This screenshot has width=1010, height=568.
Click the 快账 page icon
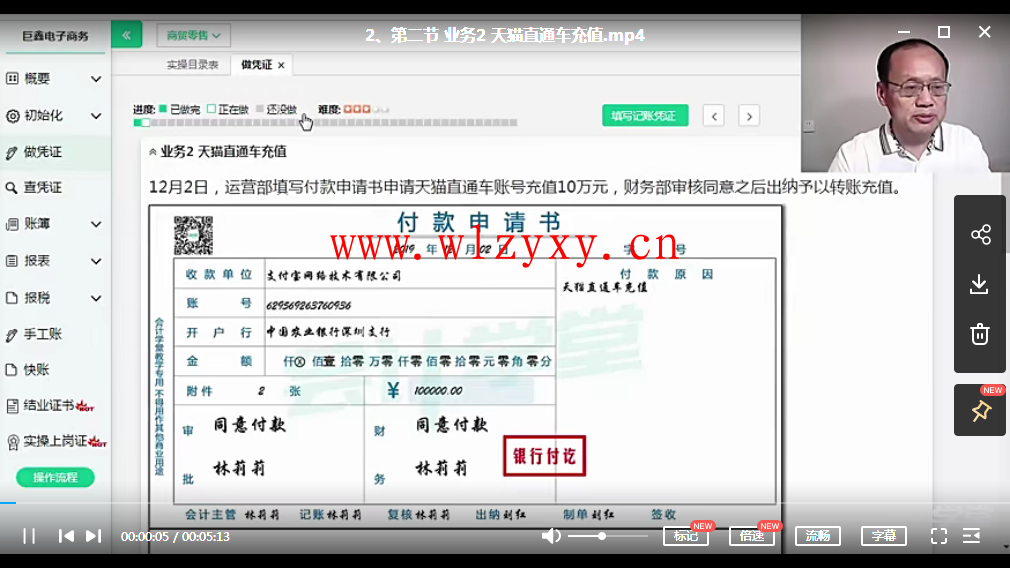point(11,370)
